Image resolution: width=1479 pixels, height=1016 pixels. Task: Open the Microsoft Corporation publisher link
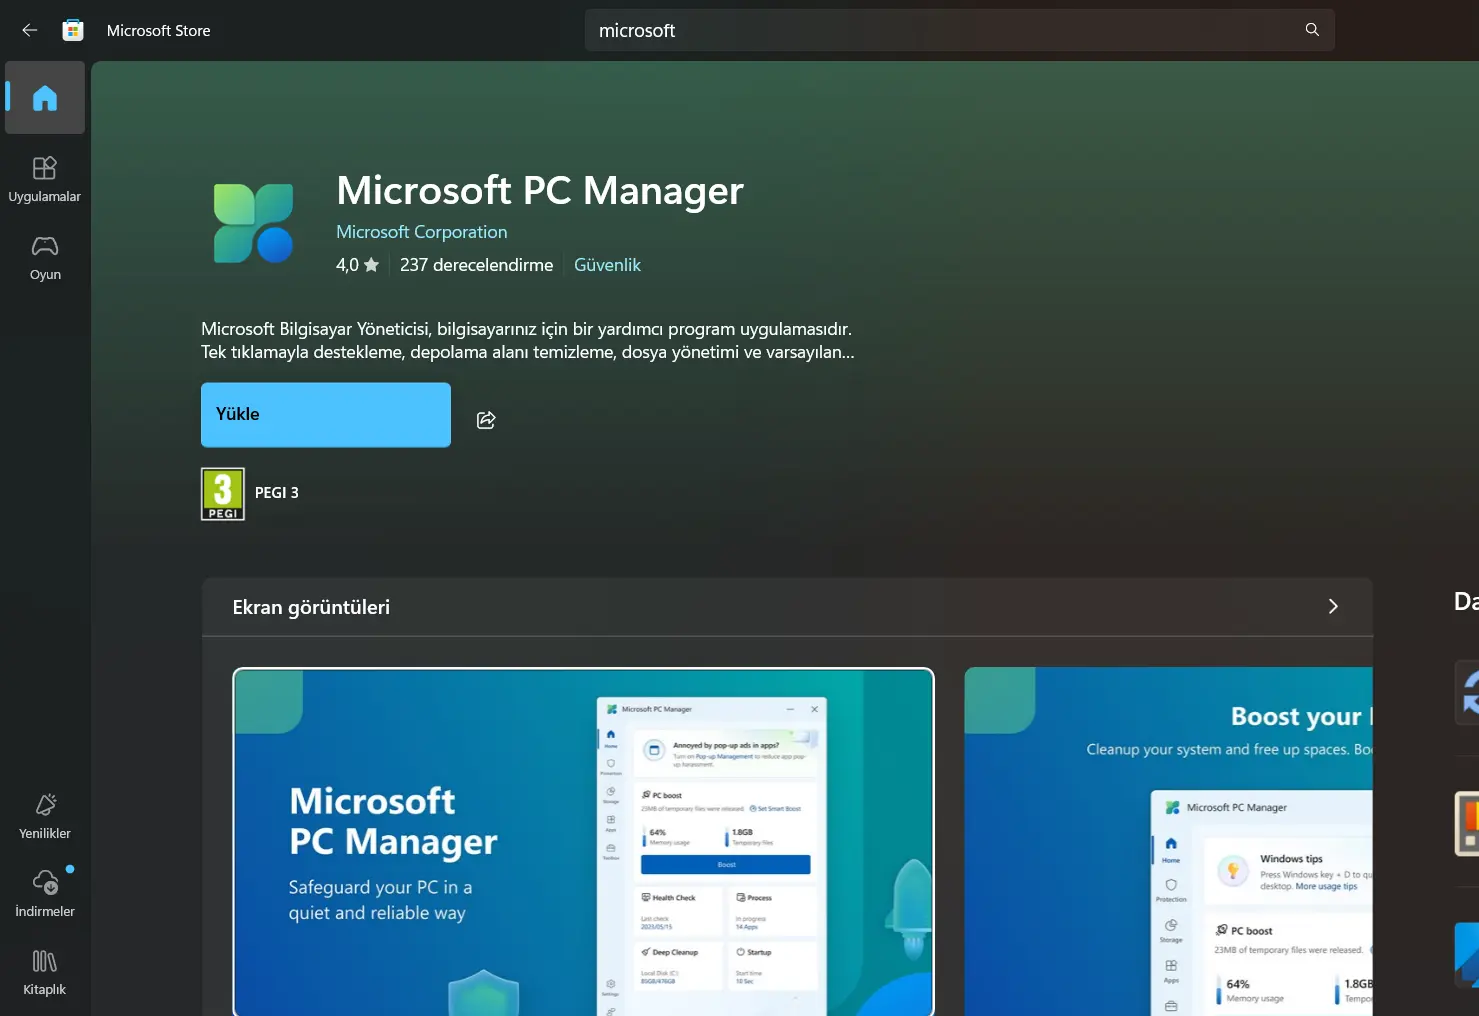(422, 232)
